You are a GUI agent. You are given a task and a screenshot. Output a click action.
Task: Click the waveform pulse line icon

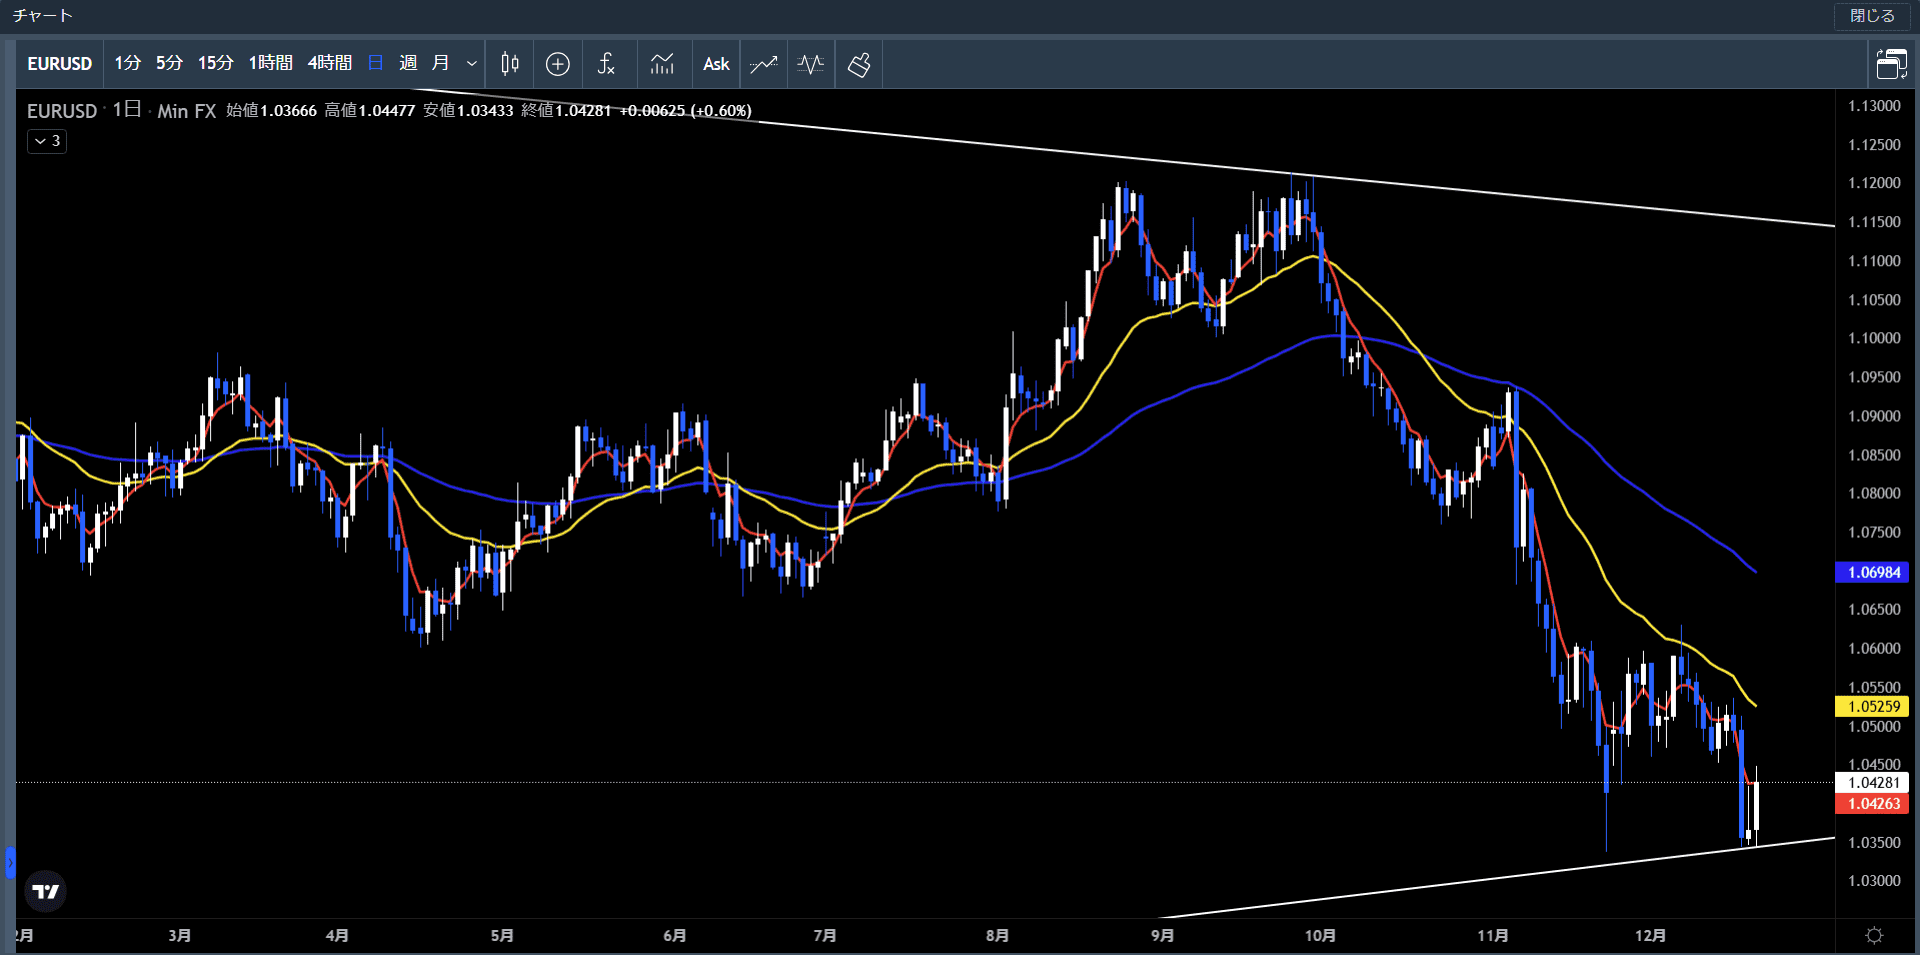[811, 64]
